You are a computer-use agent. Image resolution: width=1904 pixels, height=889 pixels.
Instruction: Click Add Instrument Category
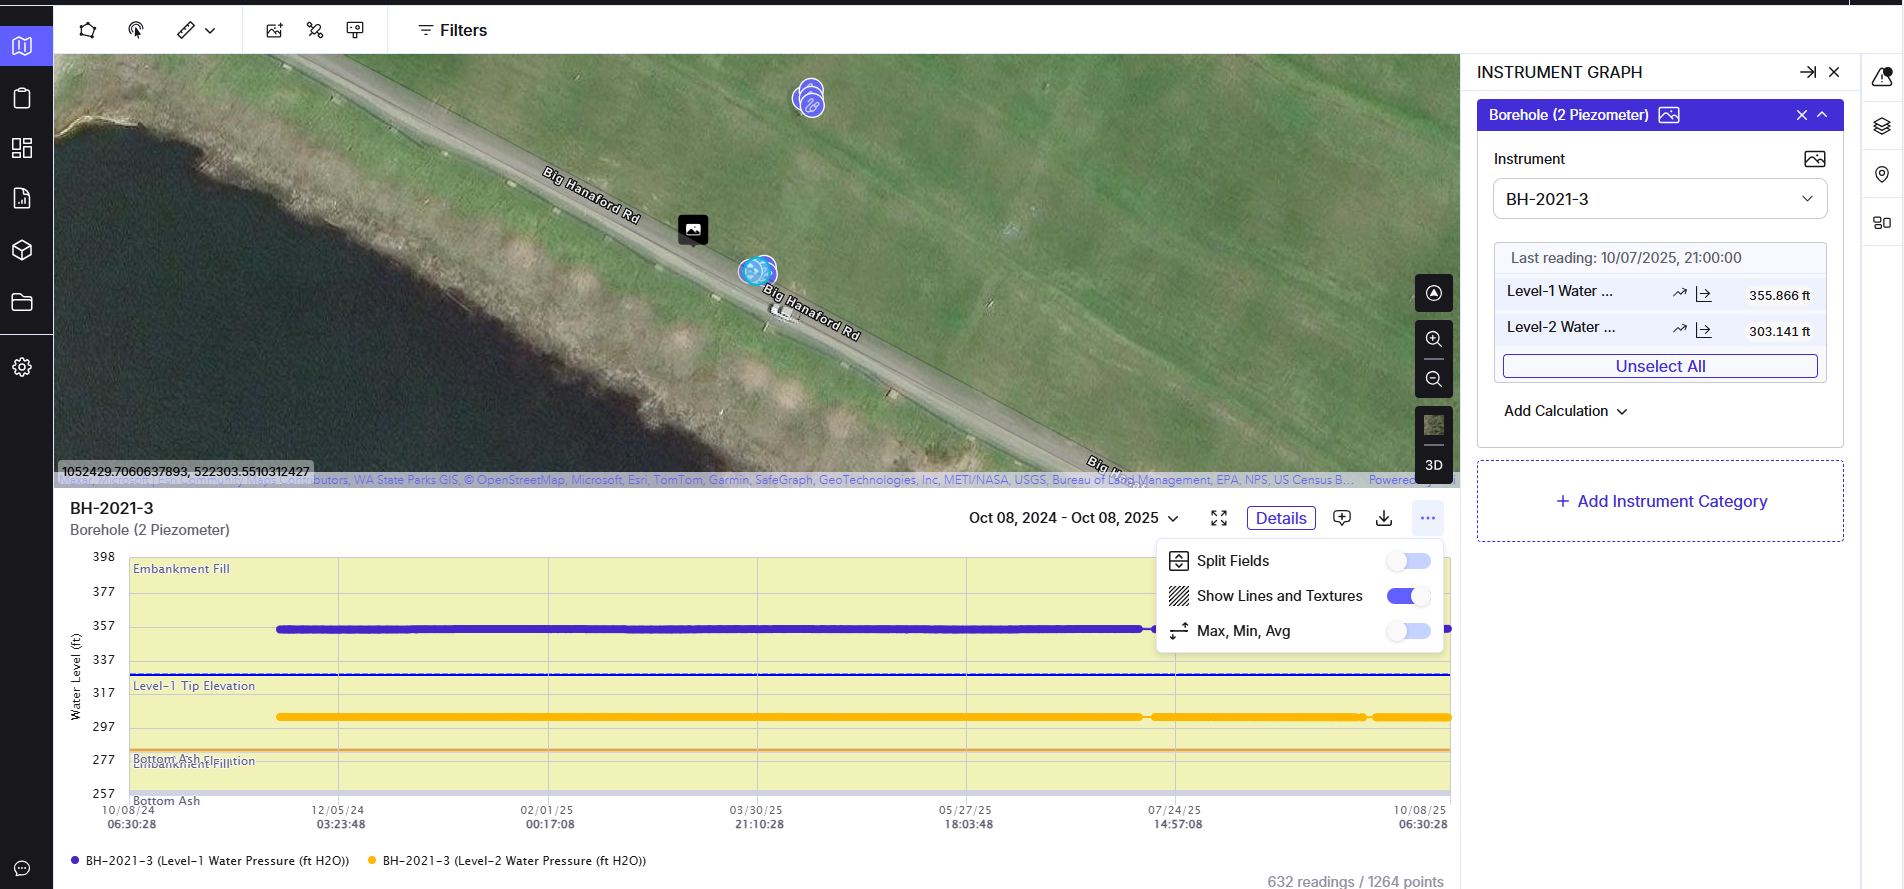click(x=1660, y=501)
